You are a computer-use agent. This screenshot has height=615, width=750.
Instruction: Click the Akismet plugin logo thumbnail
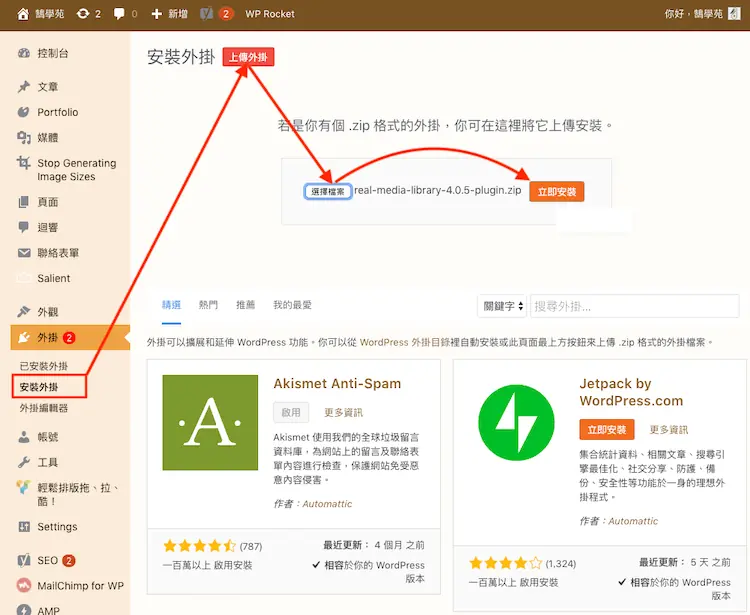click(210, 423)
